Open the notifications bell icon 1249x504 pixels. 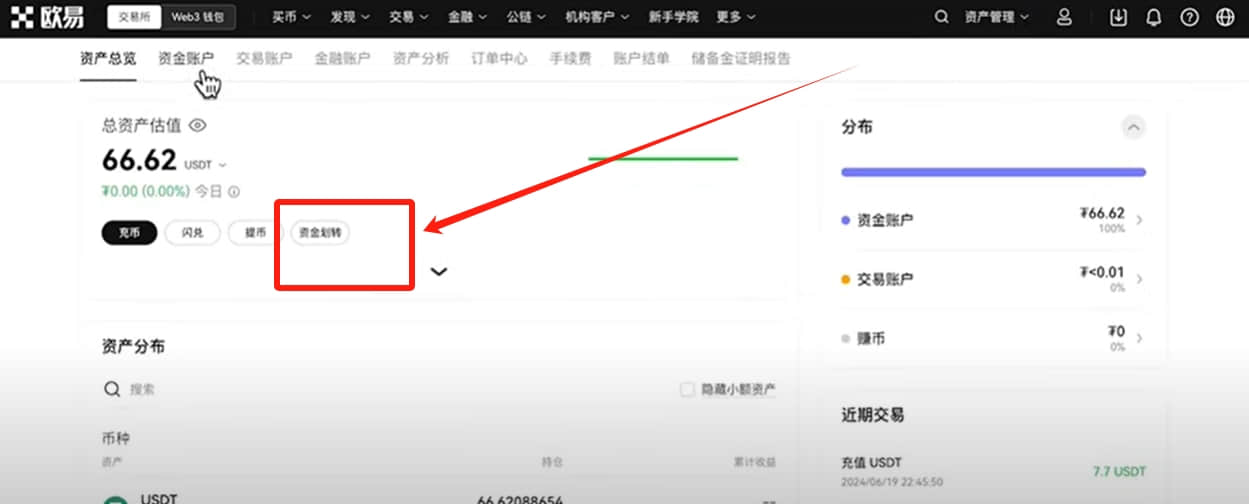(x=1154, y=17)
